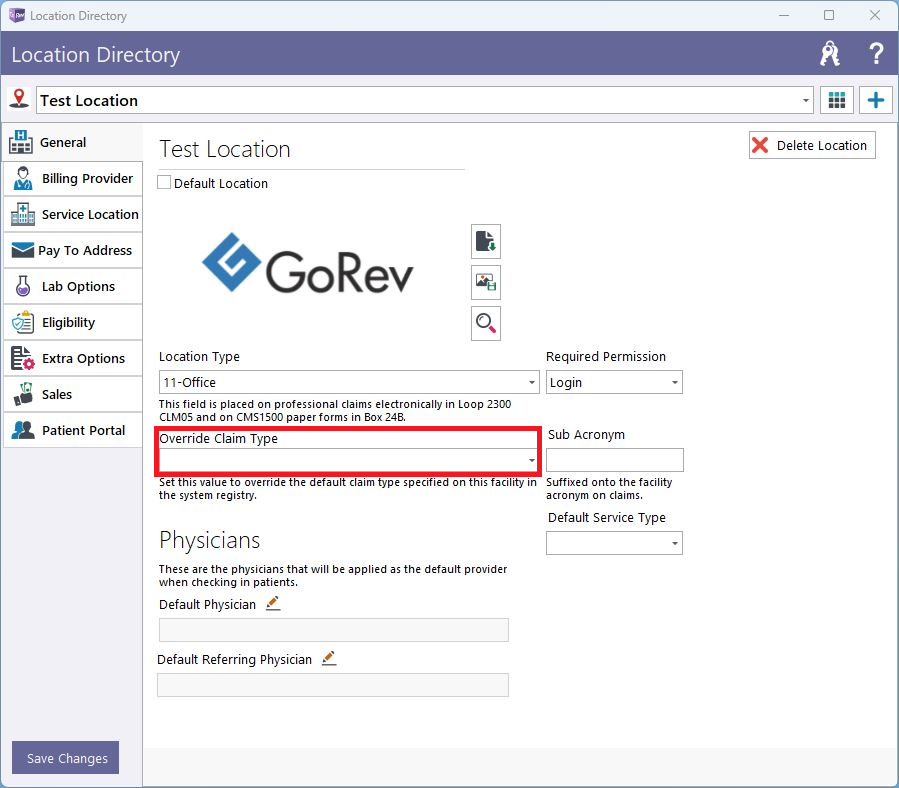Click the permissions keys icon in header
Viewport: 899px width, 788px height.
pos(830,54)
